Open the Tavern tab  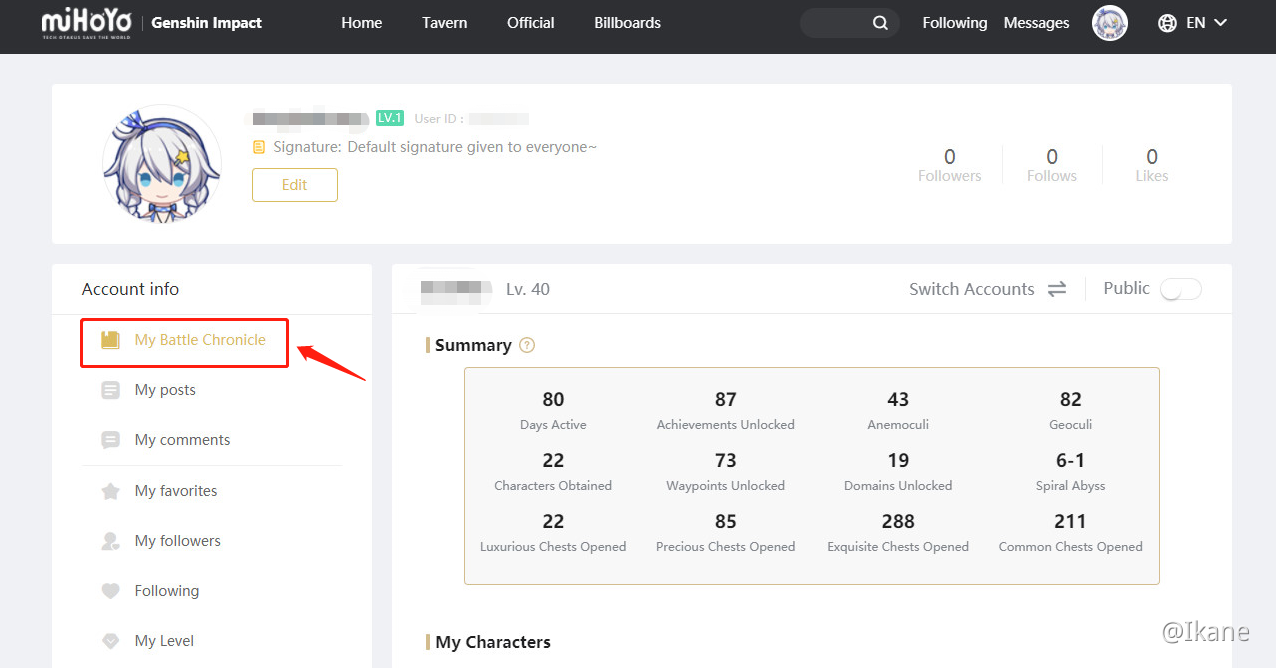(x=444, y=23)
